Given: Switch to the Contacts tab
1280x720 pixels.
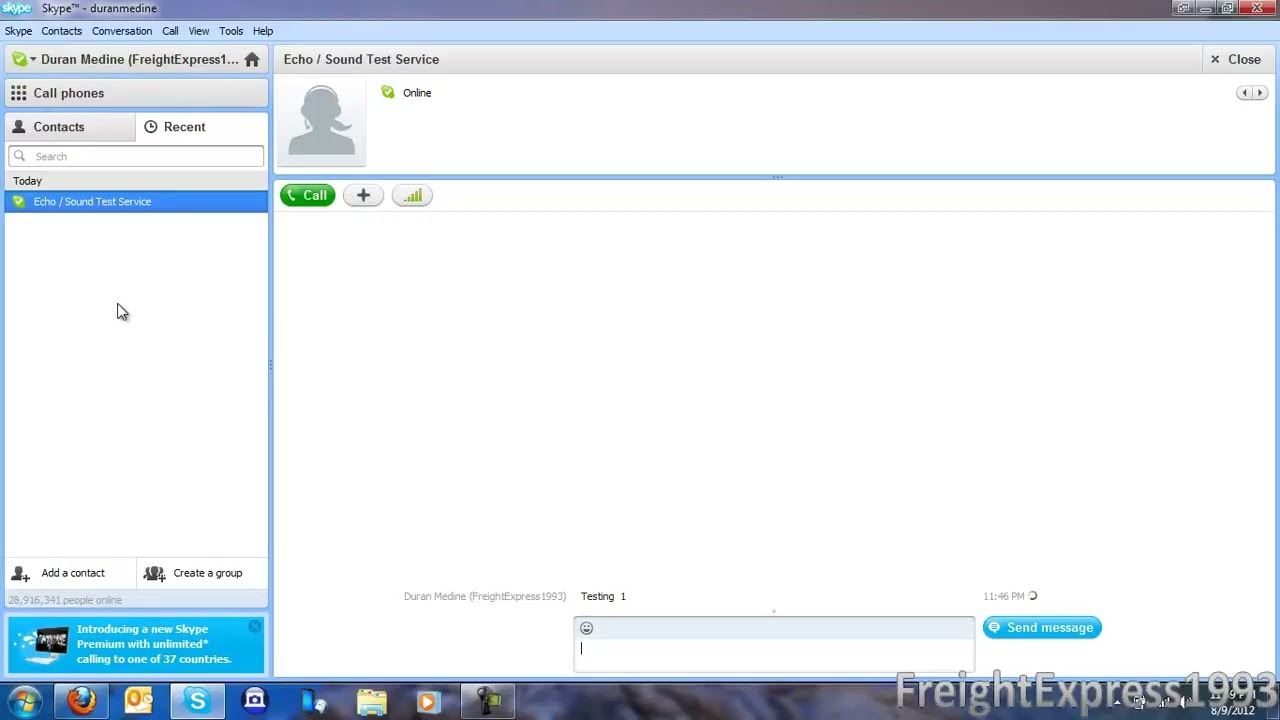Looking at the screenshot, I should (x=70, y=127).
